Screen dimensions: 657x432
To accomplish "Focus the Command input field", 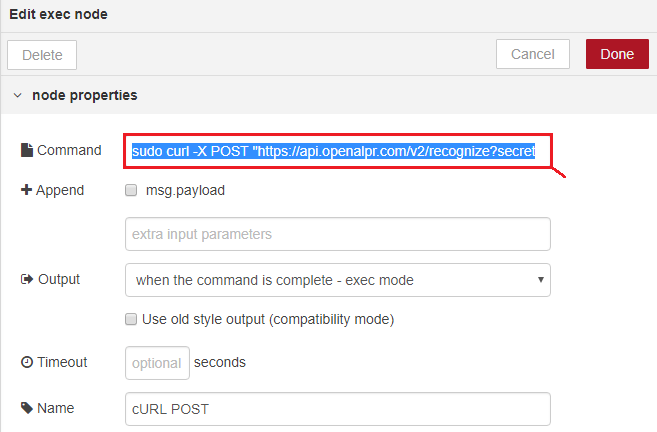I will point(338,151).
